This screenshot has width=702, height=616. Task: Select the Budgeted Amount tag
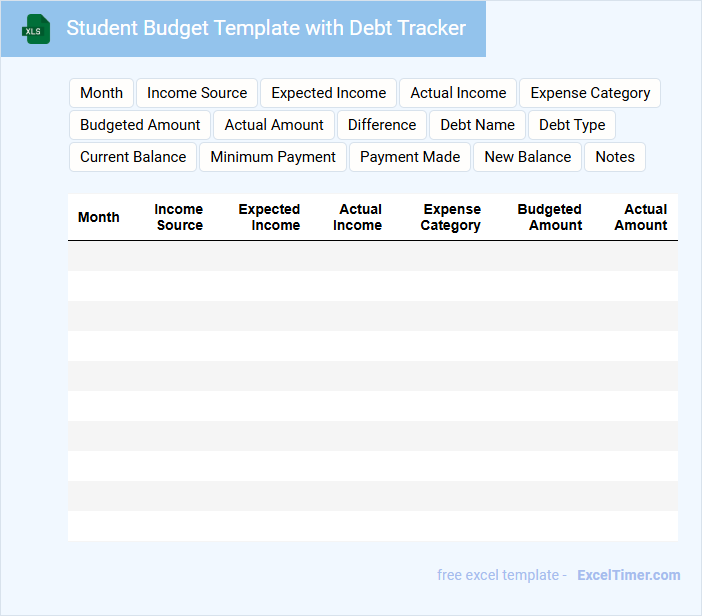point(140,125)
